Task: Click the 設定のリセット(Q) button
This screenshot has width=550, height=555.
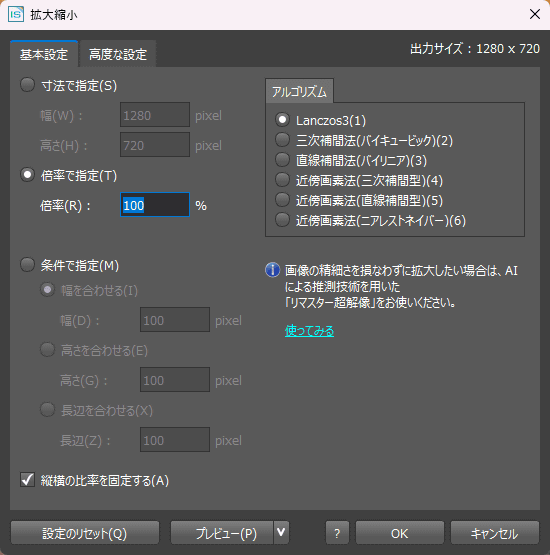Action: click(x=85, y=533)
